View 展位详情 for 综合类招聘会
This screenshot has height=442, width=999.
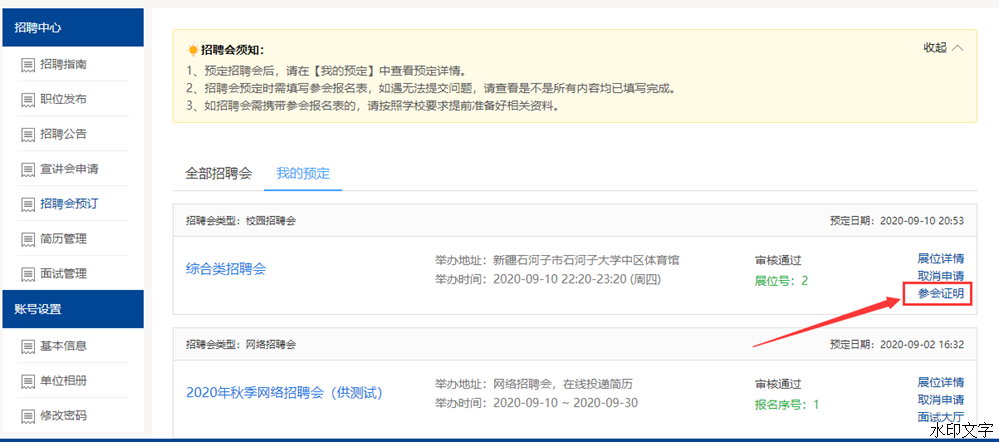click(940, 260)
